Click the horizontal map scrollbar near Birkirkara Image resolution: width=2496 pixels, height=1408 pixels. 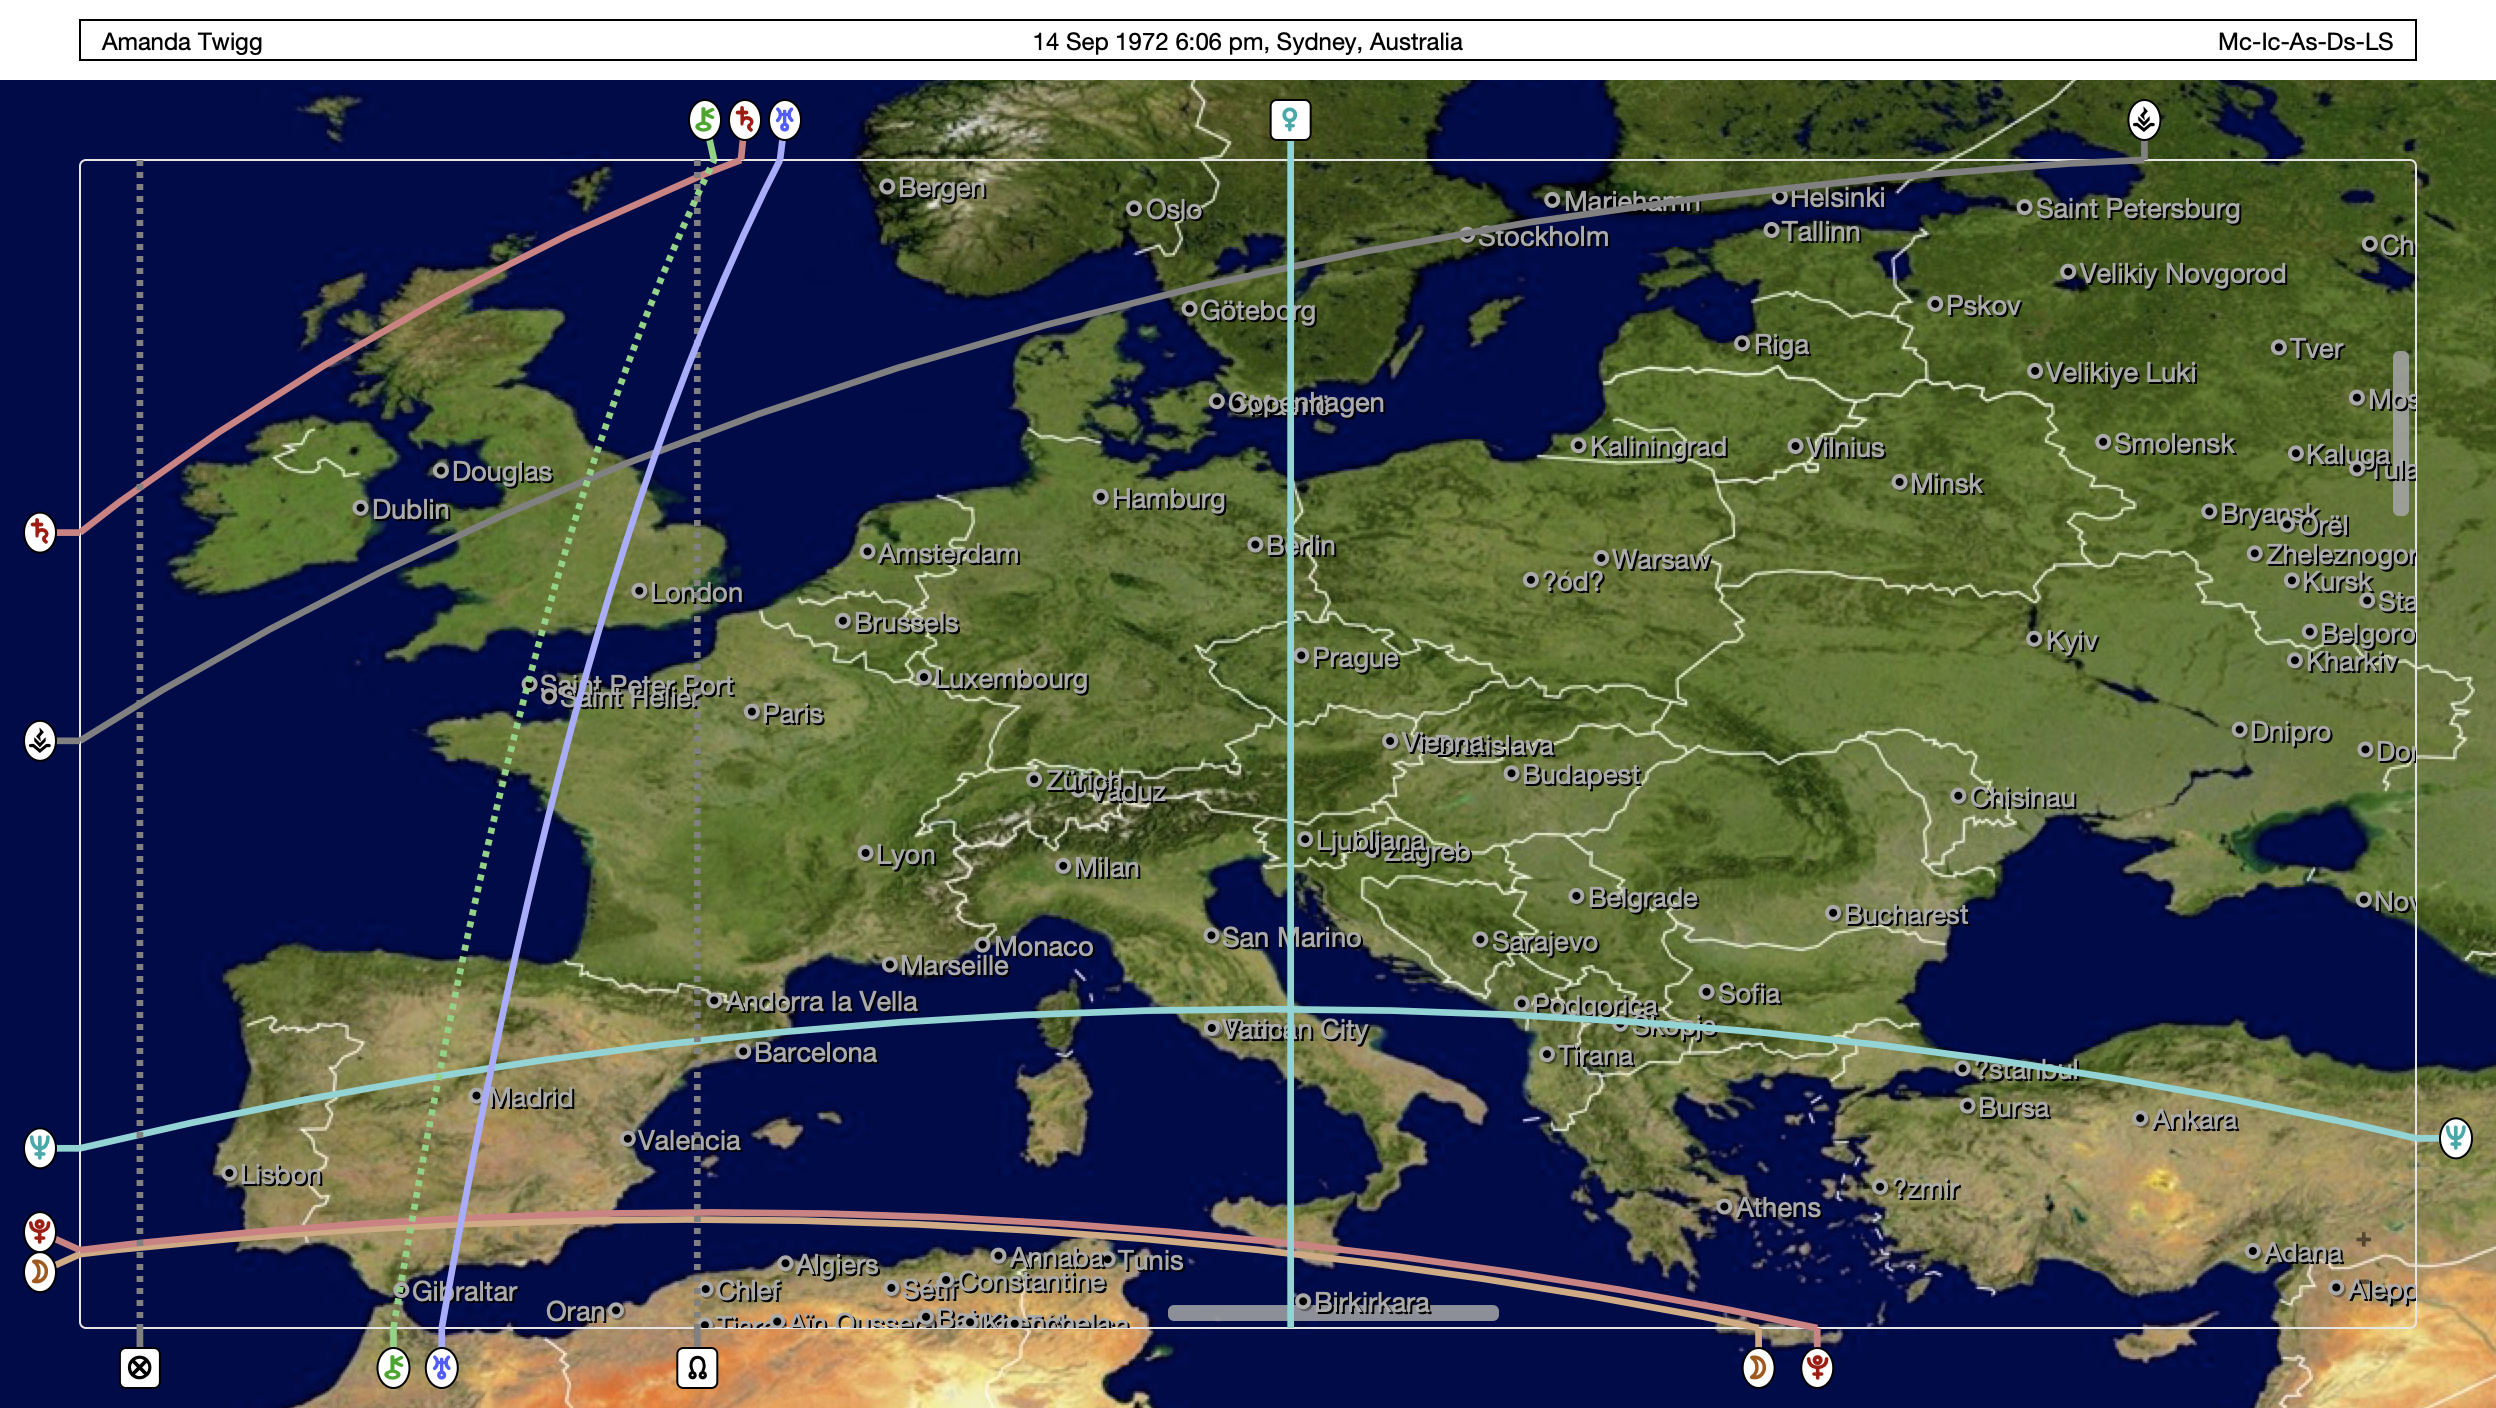click(x=1332, y=1313)
